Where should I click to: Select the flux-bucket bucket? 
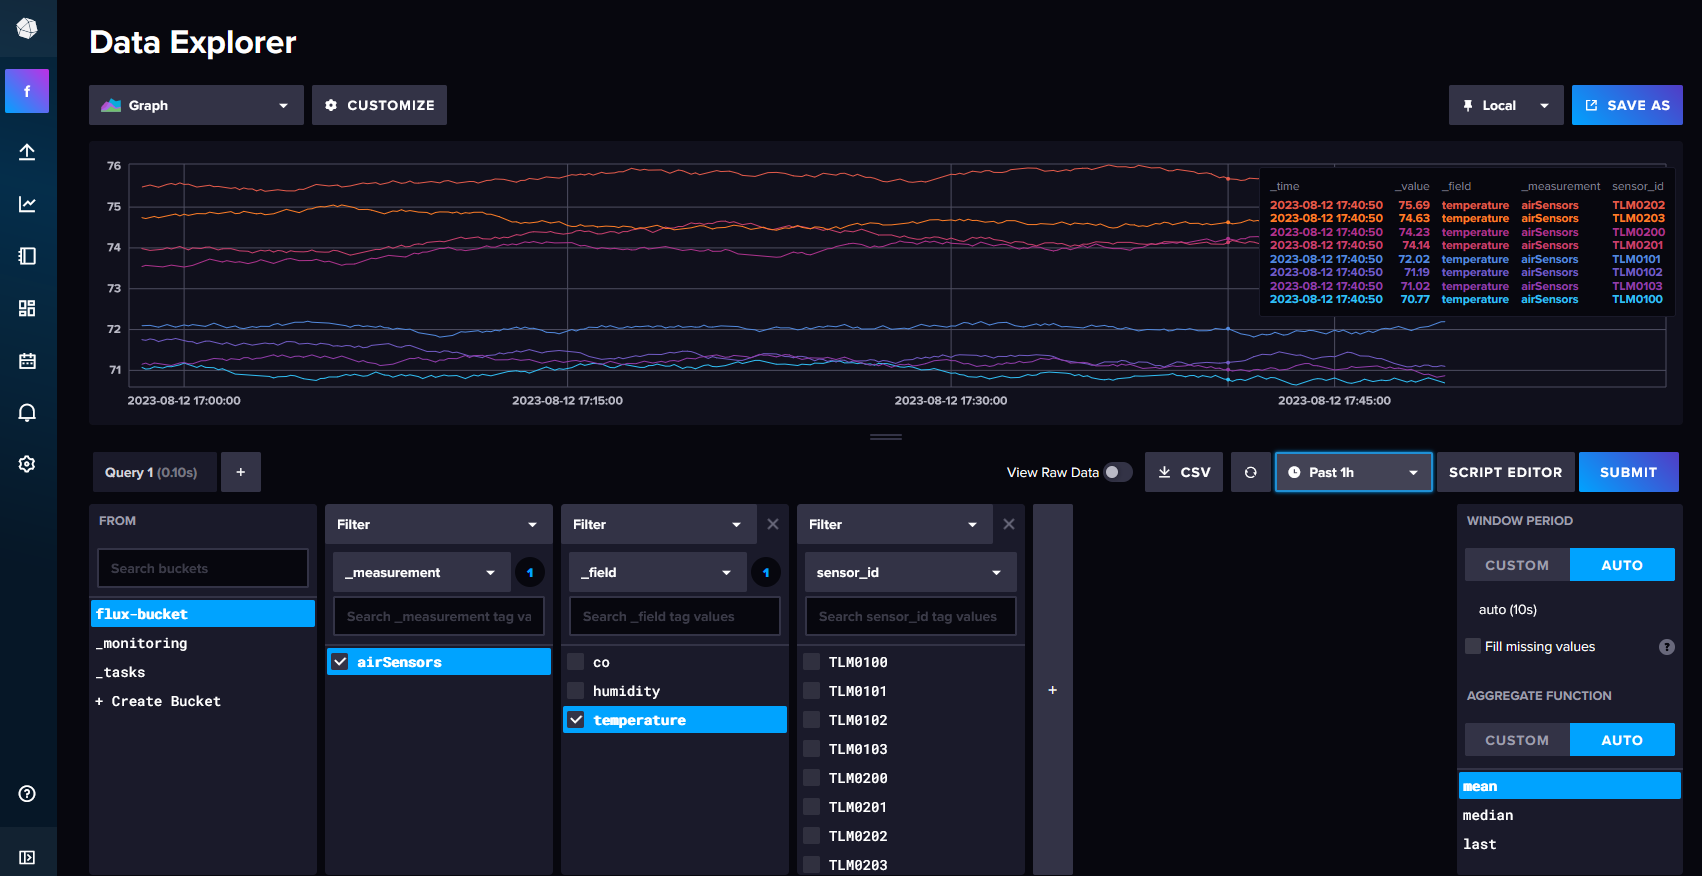[203, 614]
